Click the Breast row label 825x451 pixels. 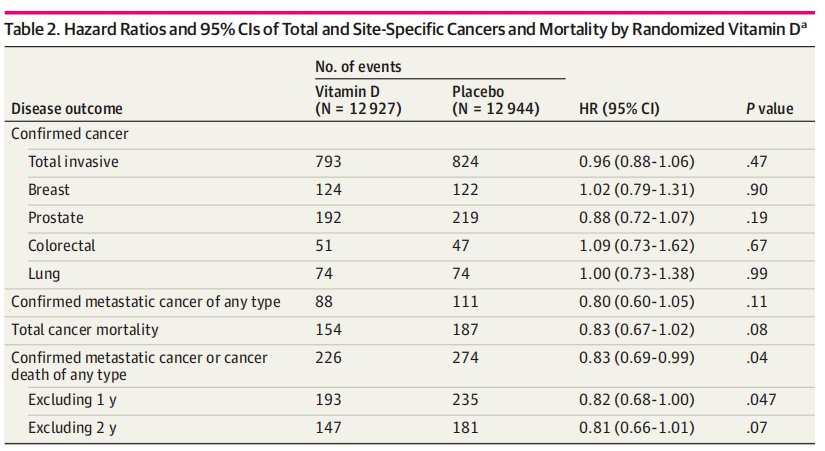click(49, 189)
